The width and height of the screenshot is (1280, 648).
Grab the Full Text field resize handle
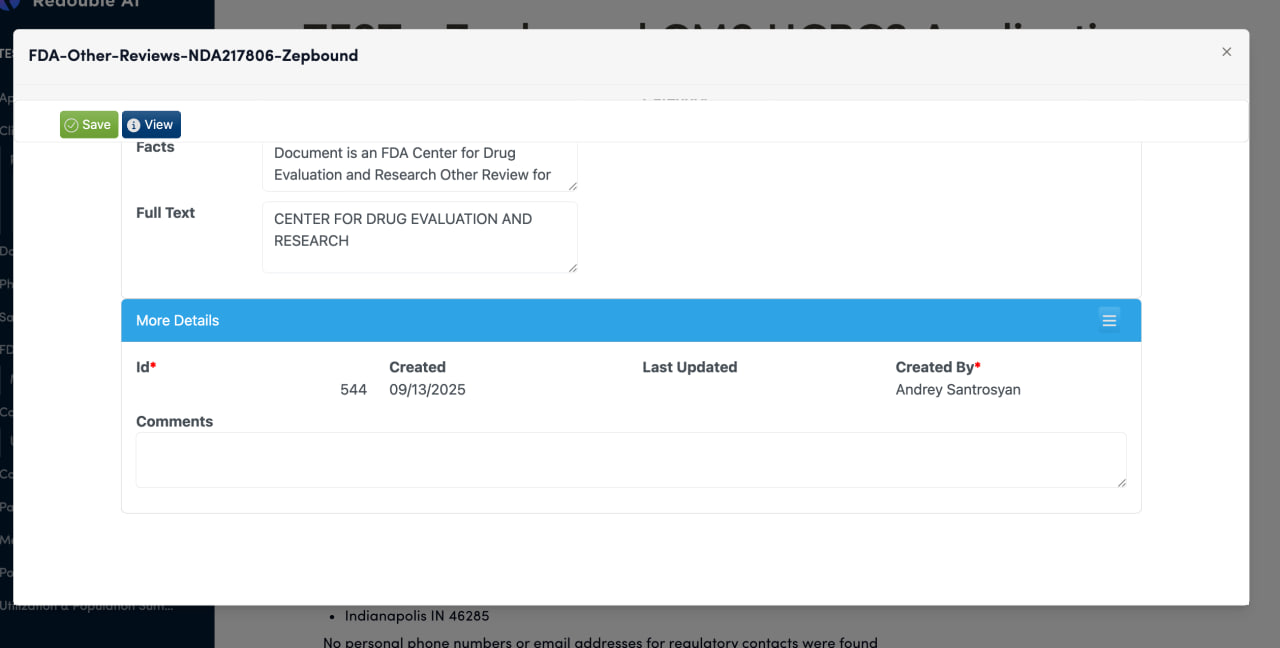point(573,268)
